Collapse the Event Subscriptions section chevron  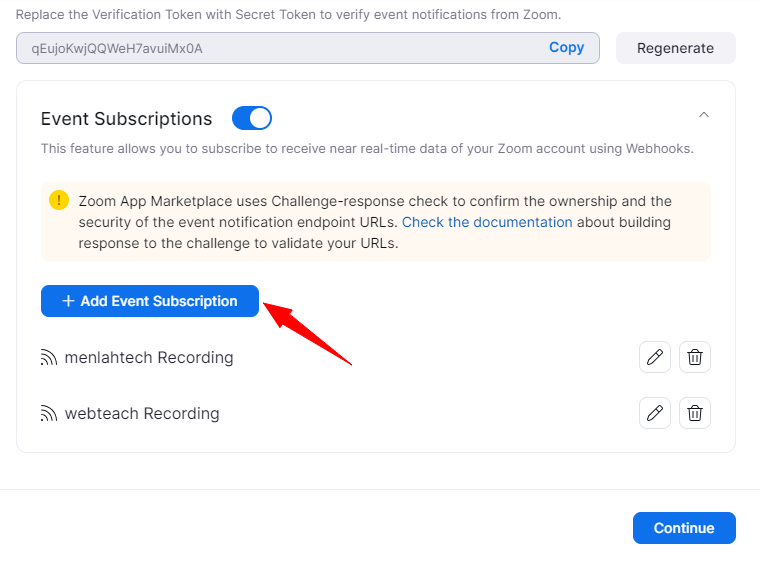[x=704, y=115]
